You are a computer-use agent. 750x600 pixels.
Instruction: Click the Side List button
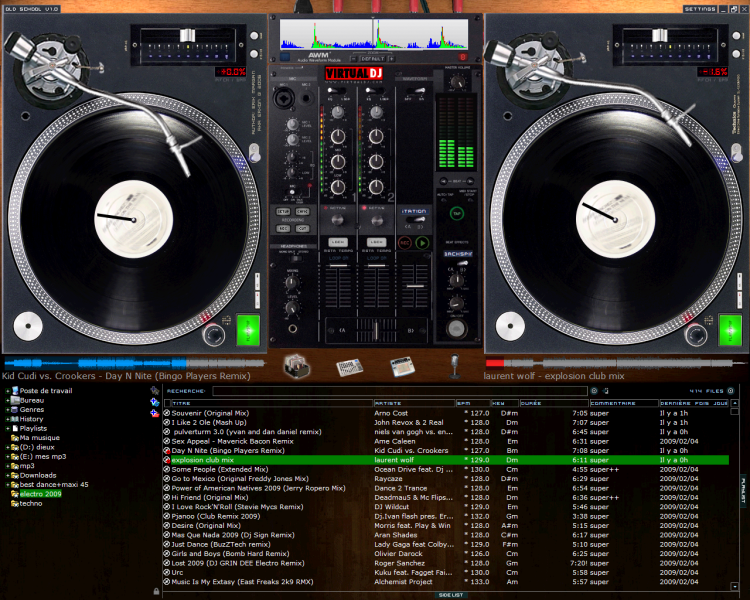[x=451, y=595]
